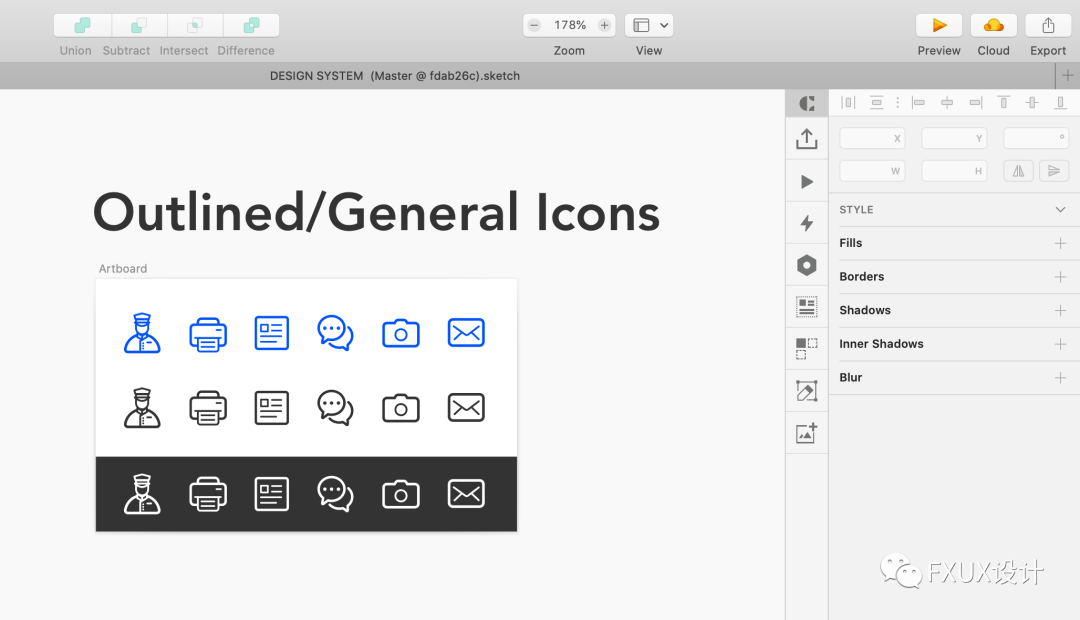The image size is (1080, 620).
Task: Click the lightning bolt plugin icon
Action: coord(807,223)
